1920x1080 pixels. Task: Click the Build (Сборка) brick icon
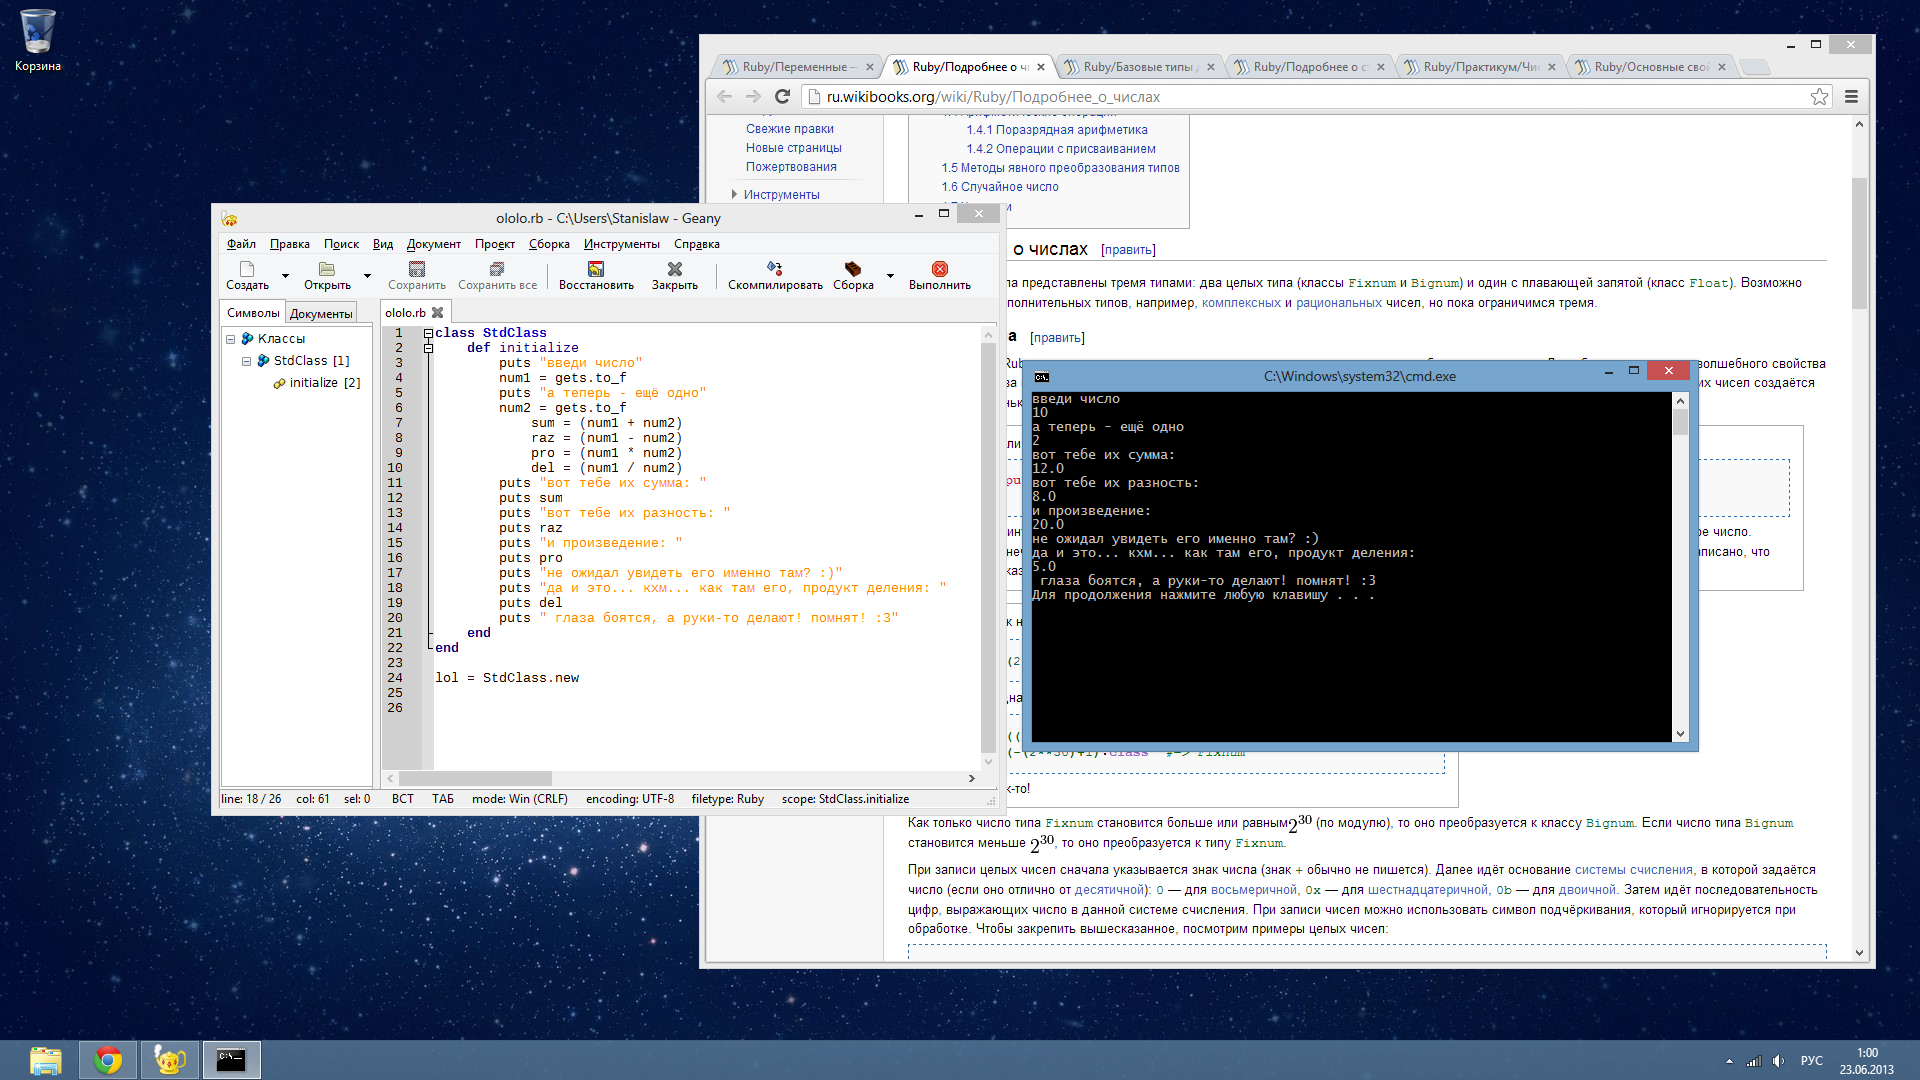pos(853,269)
